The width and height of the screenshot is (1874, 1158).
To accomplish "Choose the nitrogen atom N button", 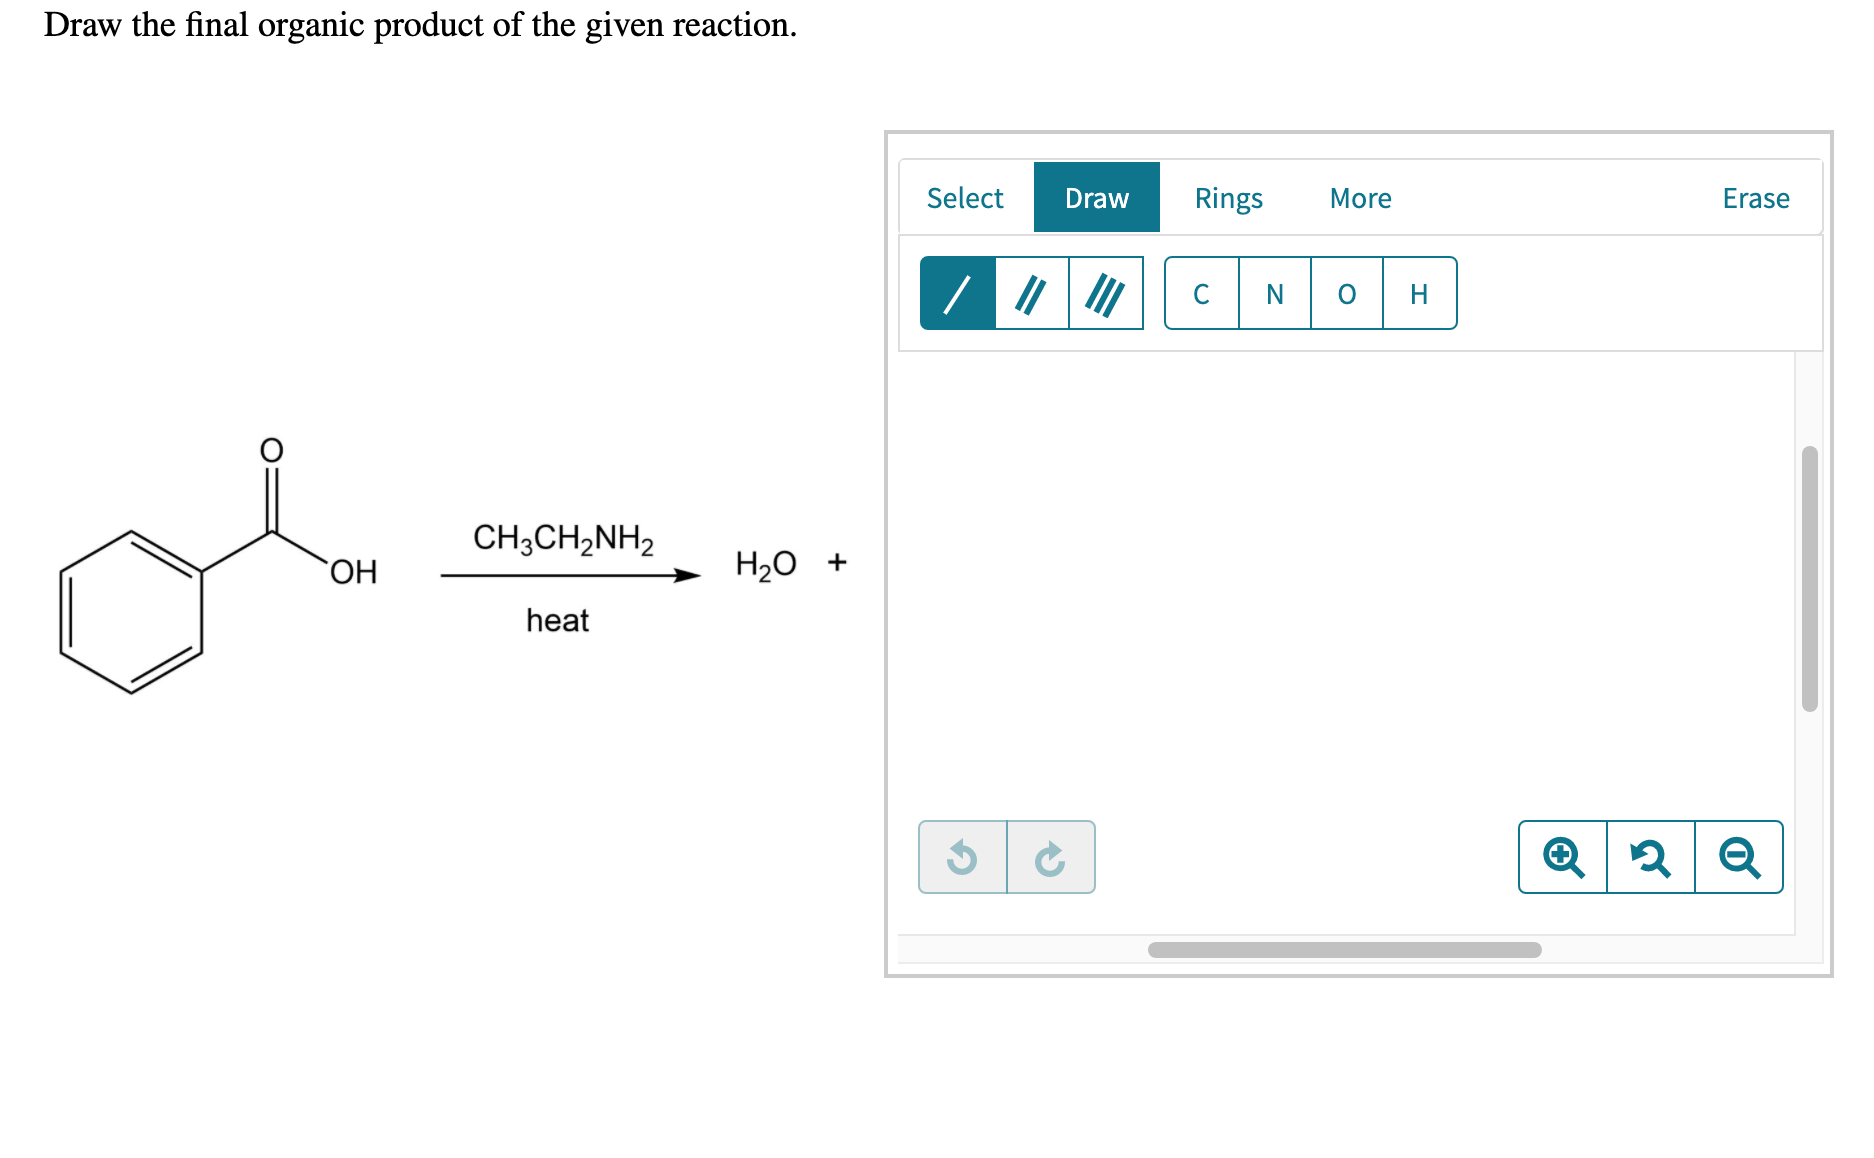I will (1275, 293).
